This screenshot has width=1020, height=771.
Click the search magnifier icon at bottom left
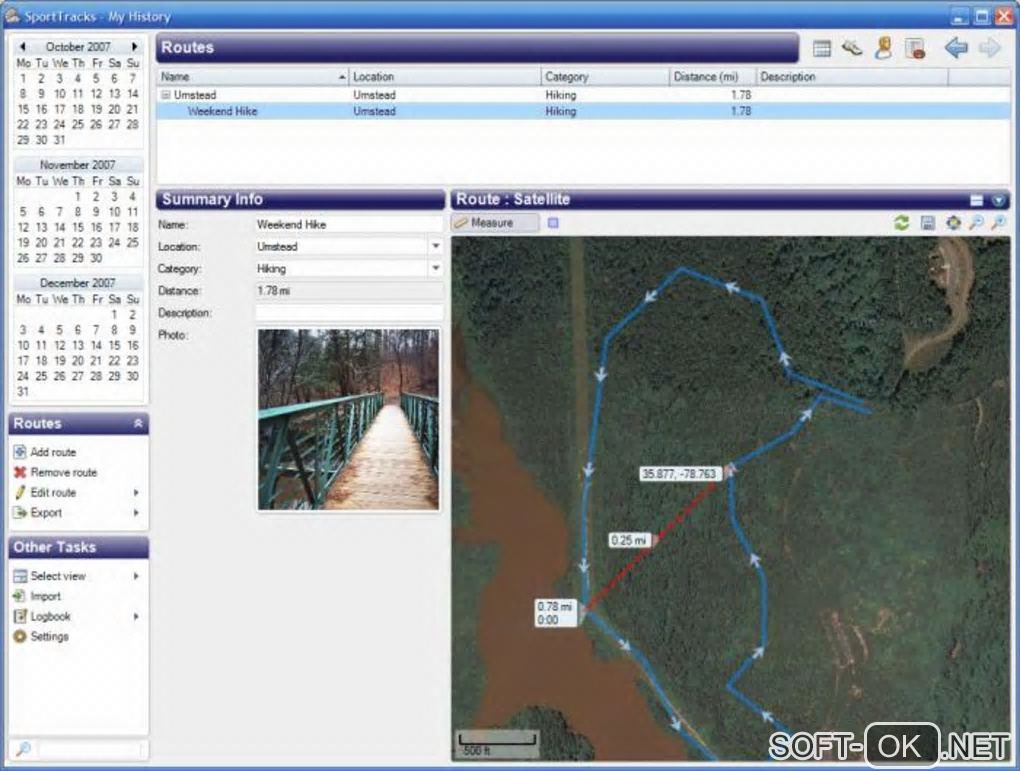pos(23,750)
